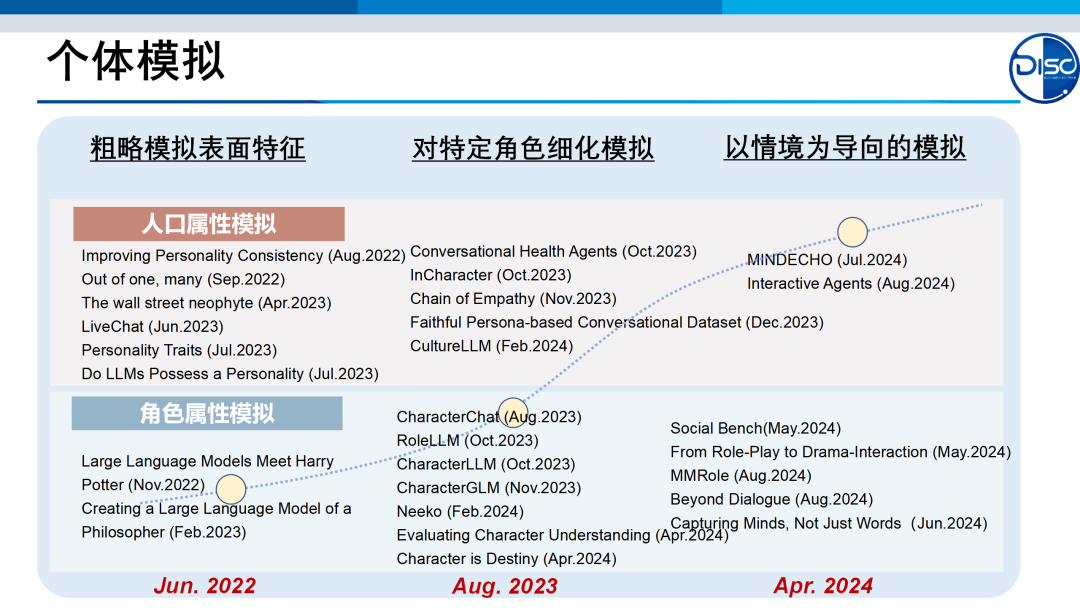
Task: Select CharacterGLM (Nov.2023) entry
Action: point(488,488)
